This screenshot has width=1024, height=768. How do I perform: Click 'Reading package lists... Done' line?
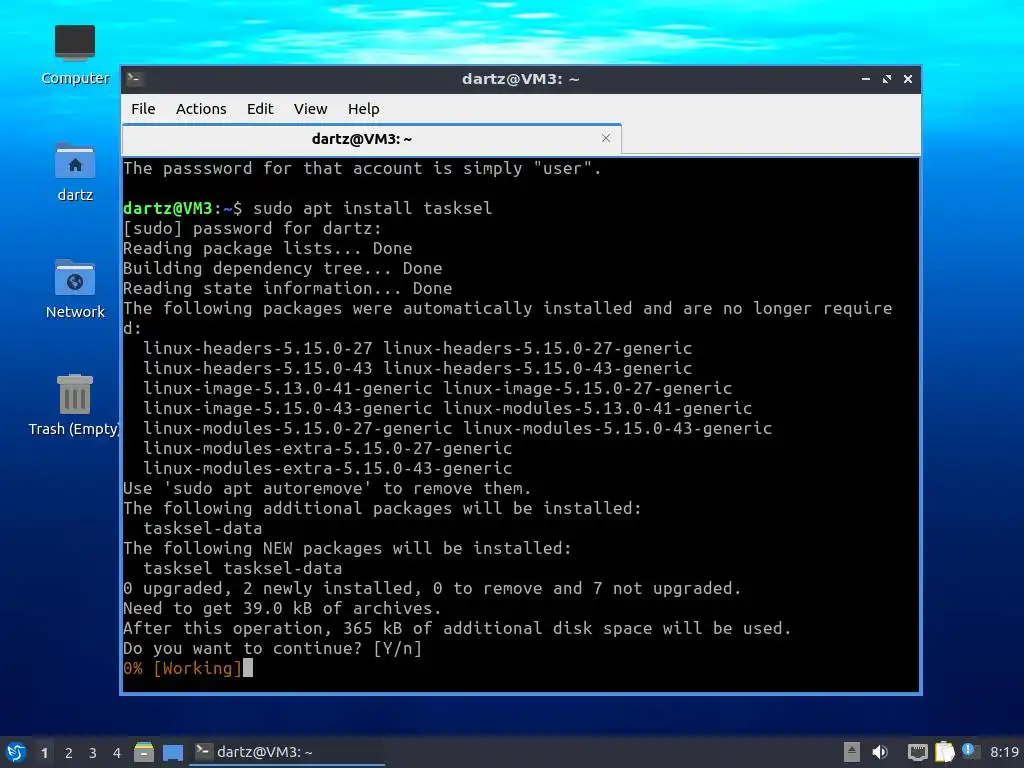[x=268, y=249]
